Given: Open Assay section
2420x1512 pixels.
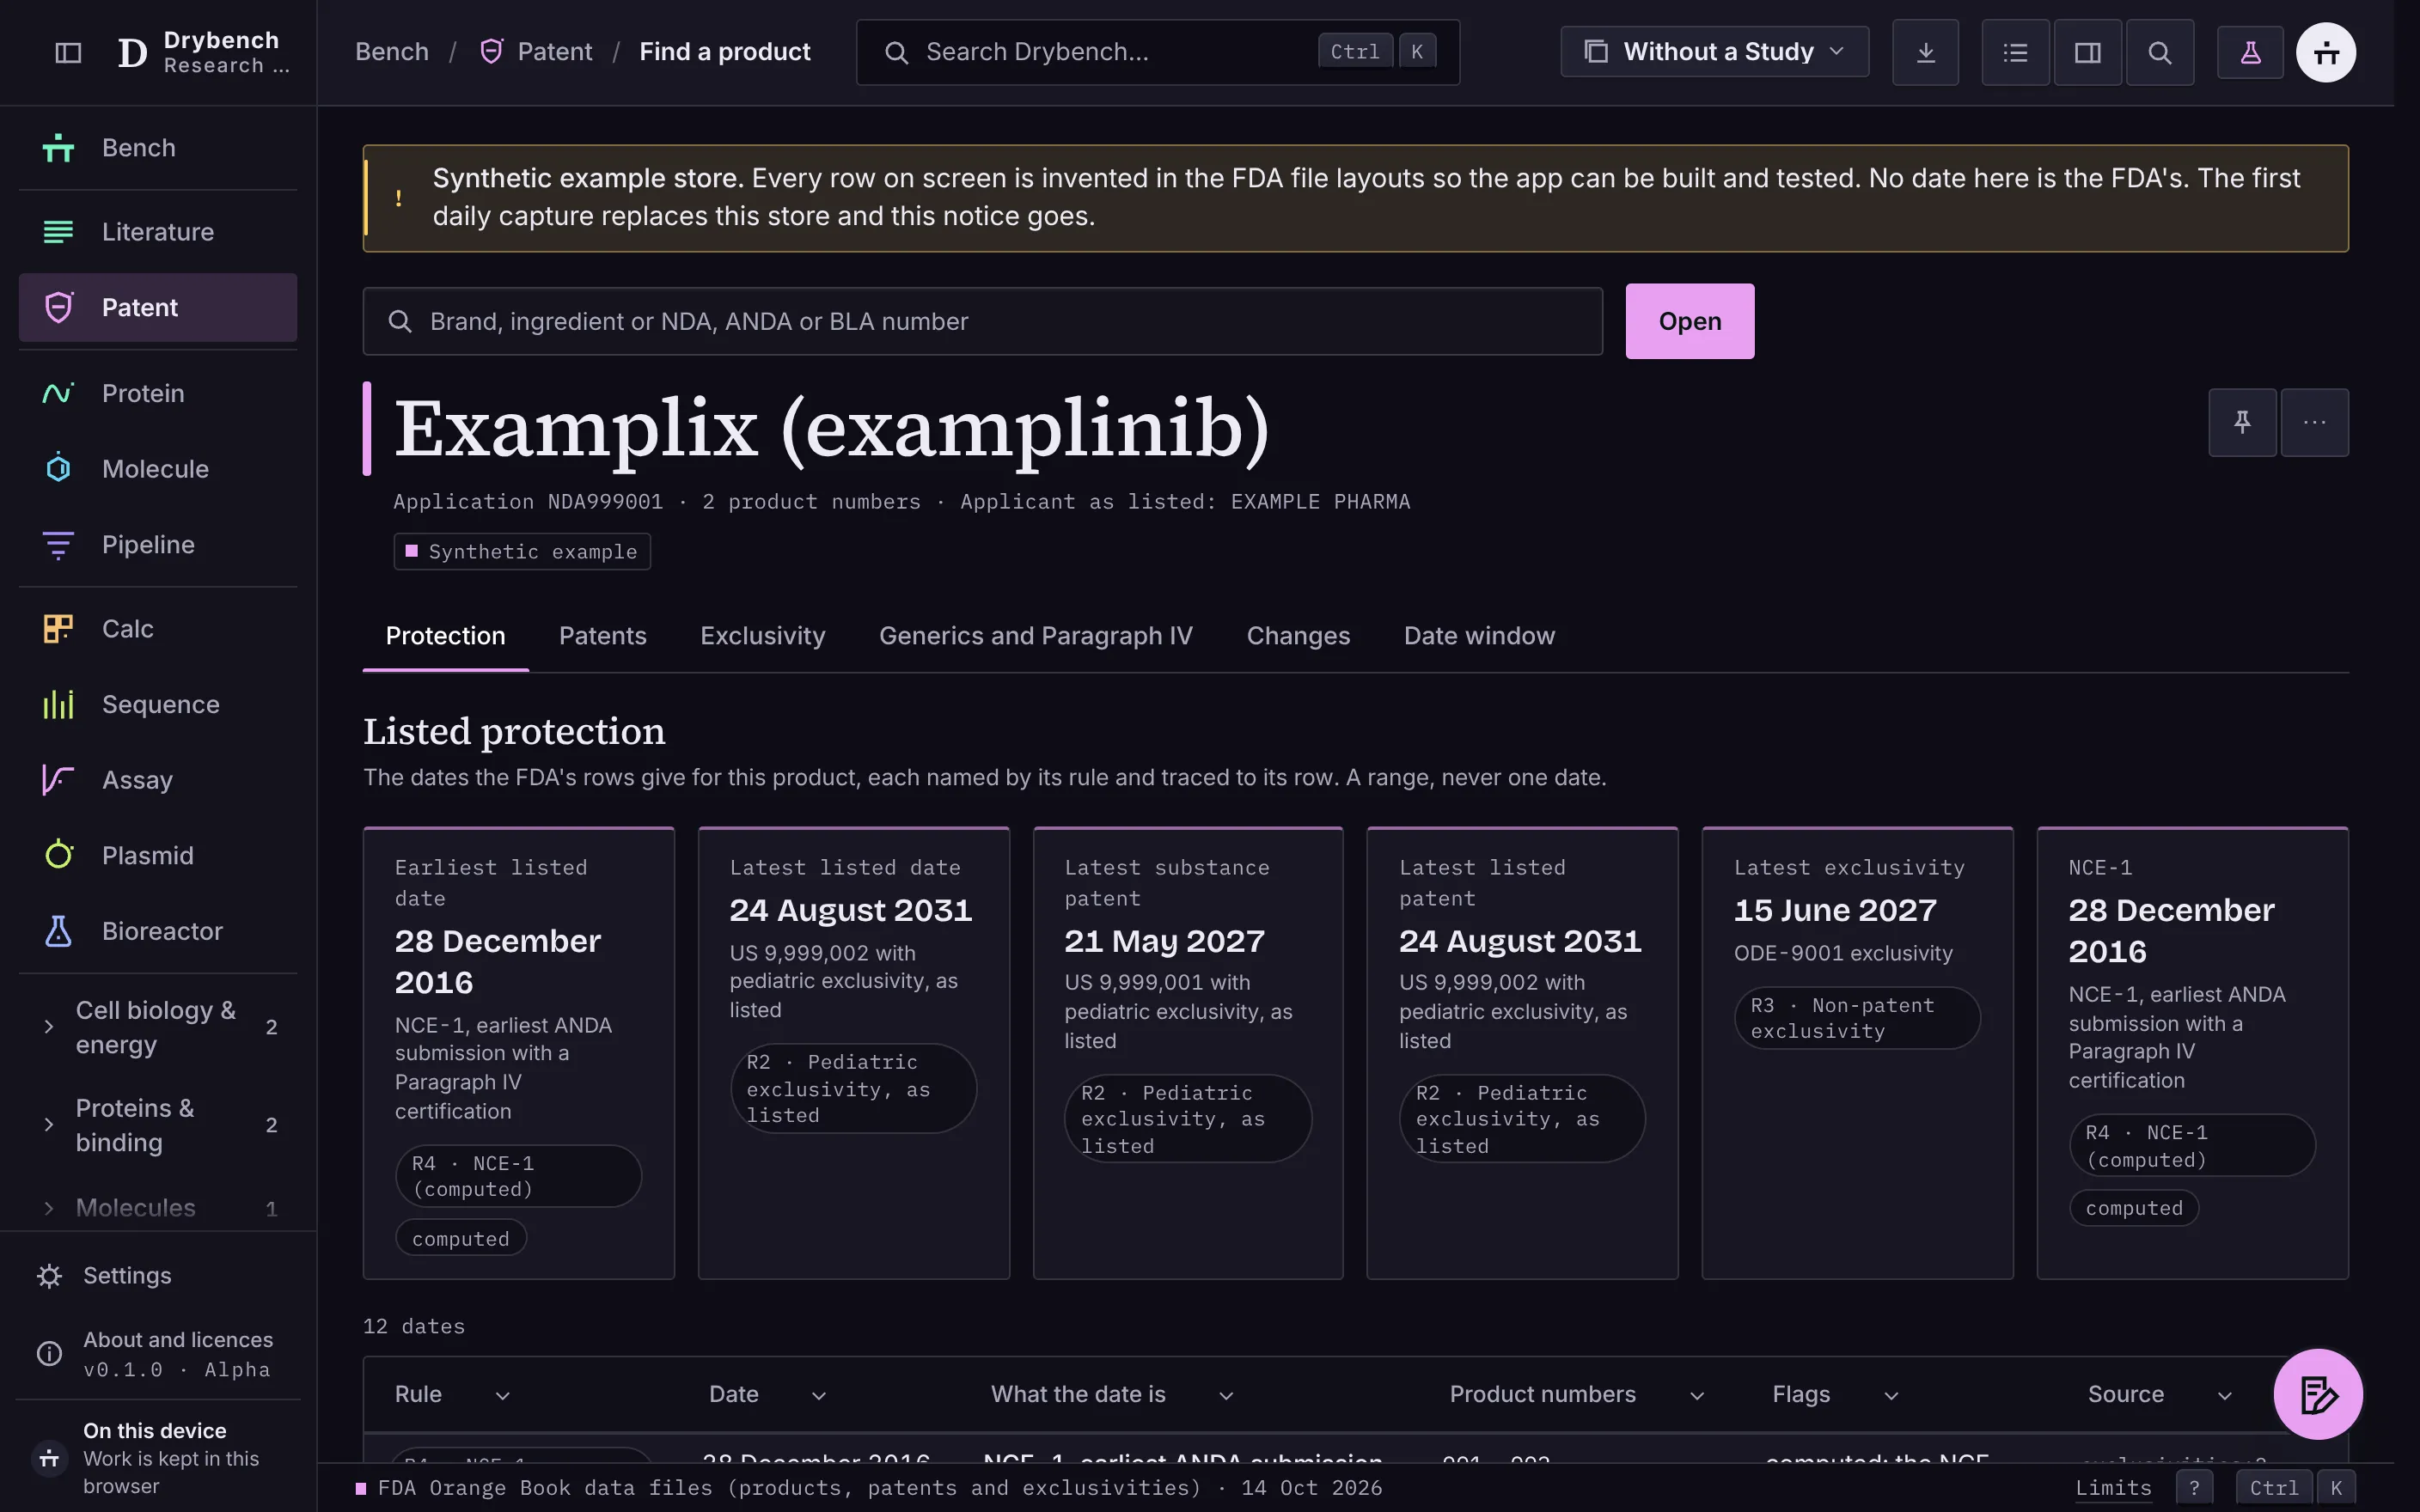Looking at the screenshot, I should pyautogui.click(x=158, y=780).
